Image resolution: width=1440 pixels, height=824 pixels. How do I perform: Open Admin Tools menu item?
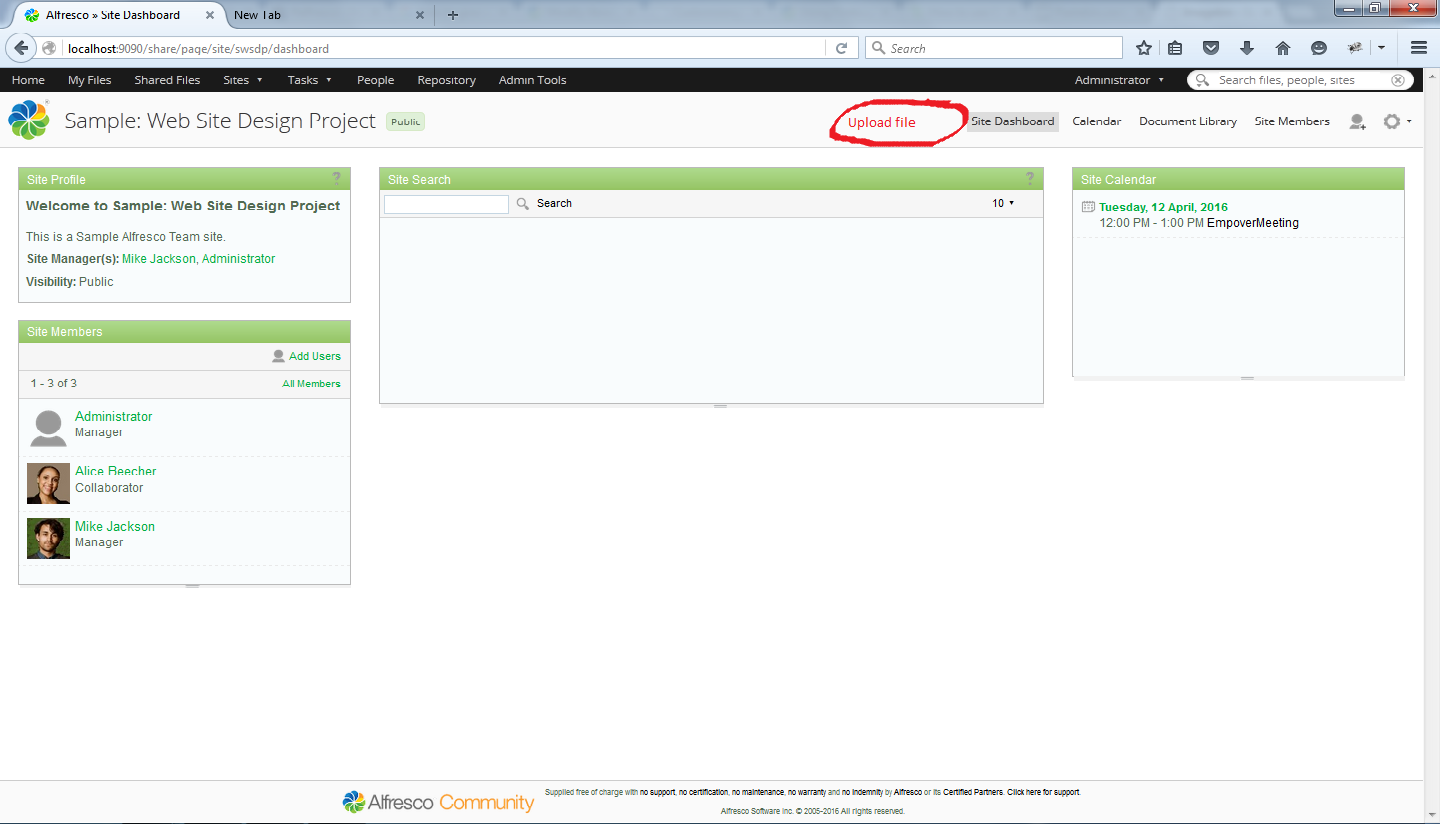pyautogui.click(x=532, y=80)
